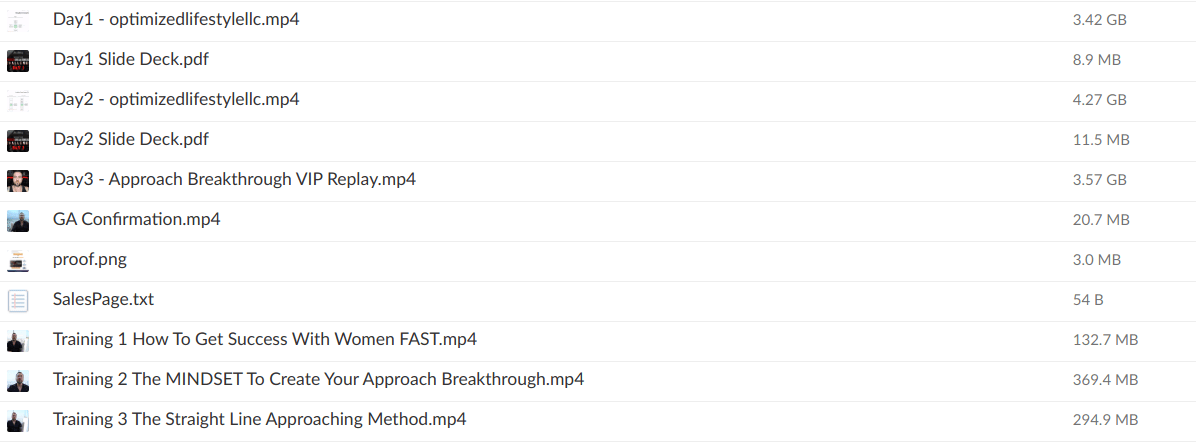Screen dimensions: 1196x443
Task: Click the SalesPage.txt text file icon
Action: coord(18,300)
